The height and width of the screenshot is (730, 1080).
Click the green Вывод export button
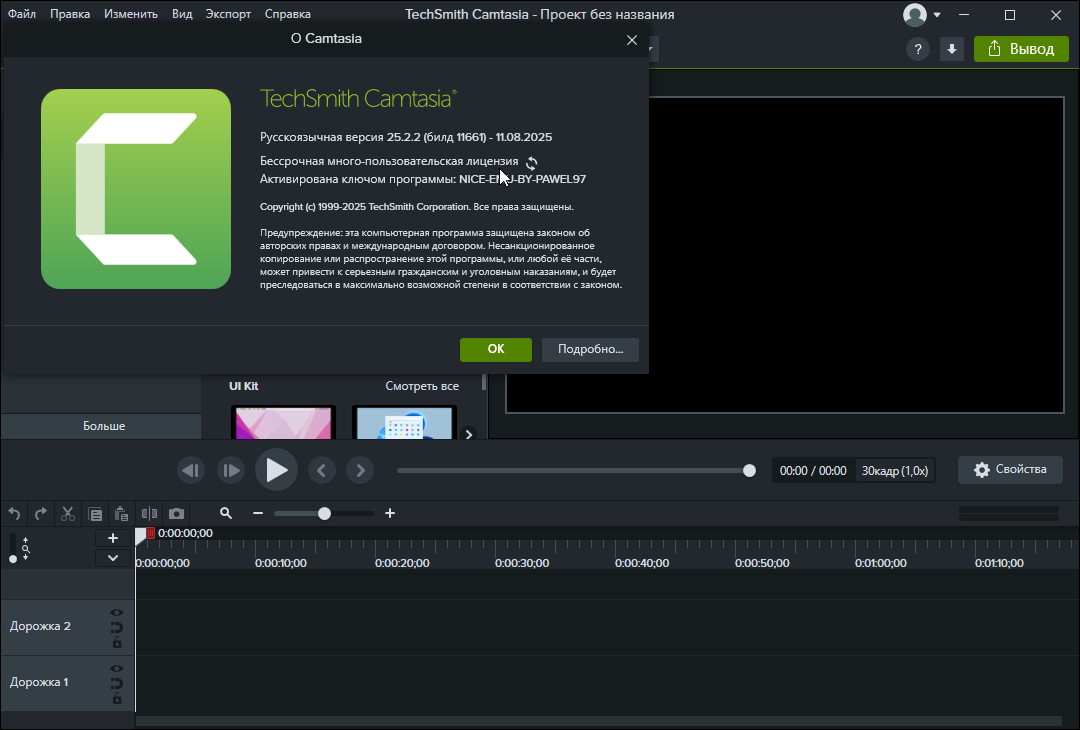point(1021,49)
